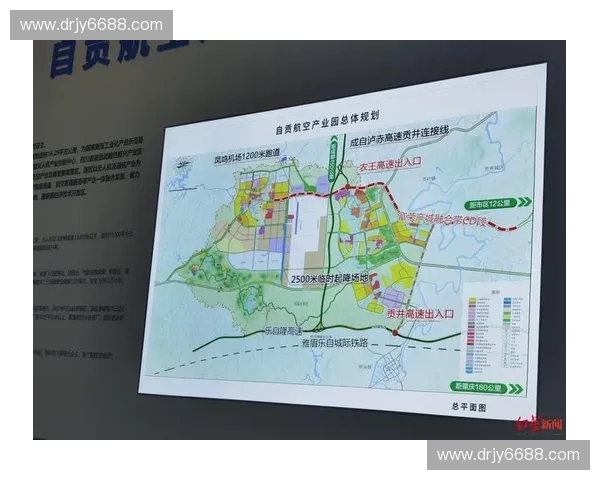The width and height of the screenshot is (600, 480).
Task: Click the vertical green arrow banner at map top
Action: pyautogui.click(x=332, y=157)
